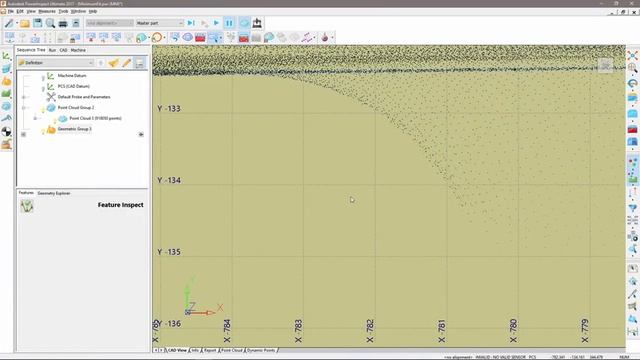Click the pencil edit icon in Sequence Tree
The width and height of the screenshot is (640, 360).
(127, 63)
